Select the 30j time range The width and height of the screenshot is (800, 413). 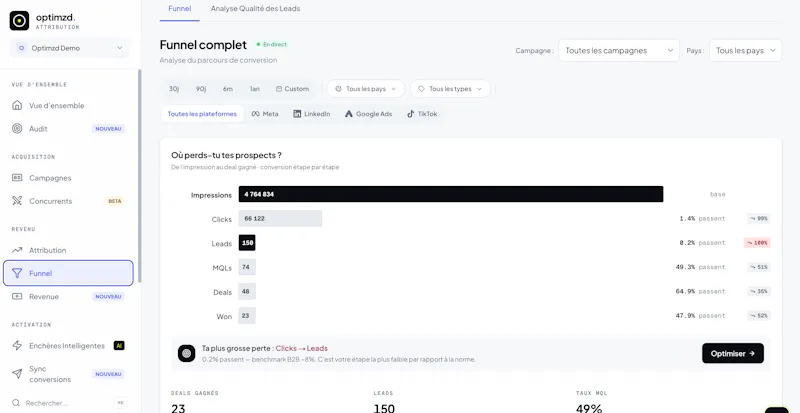(x=173, y=89)
